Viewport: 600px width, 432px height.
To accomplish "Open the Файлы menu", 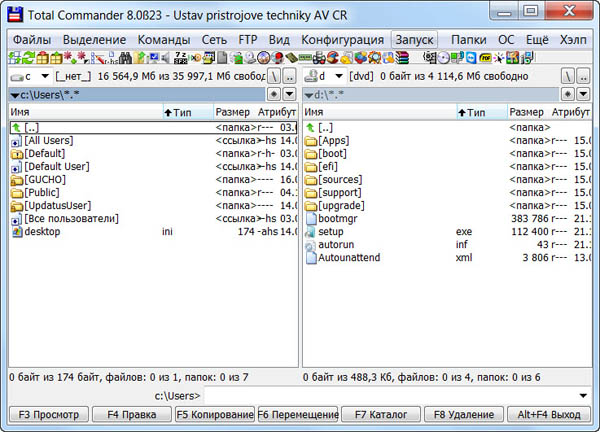I will point(32,39).
